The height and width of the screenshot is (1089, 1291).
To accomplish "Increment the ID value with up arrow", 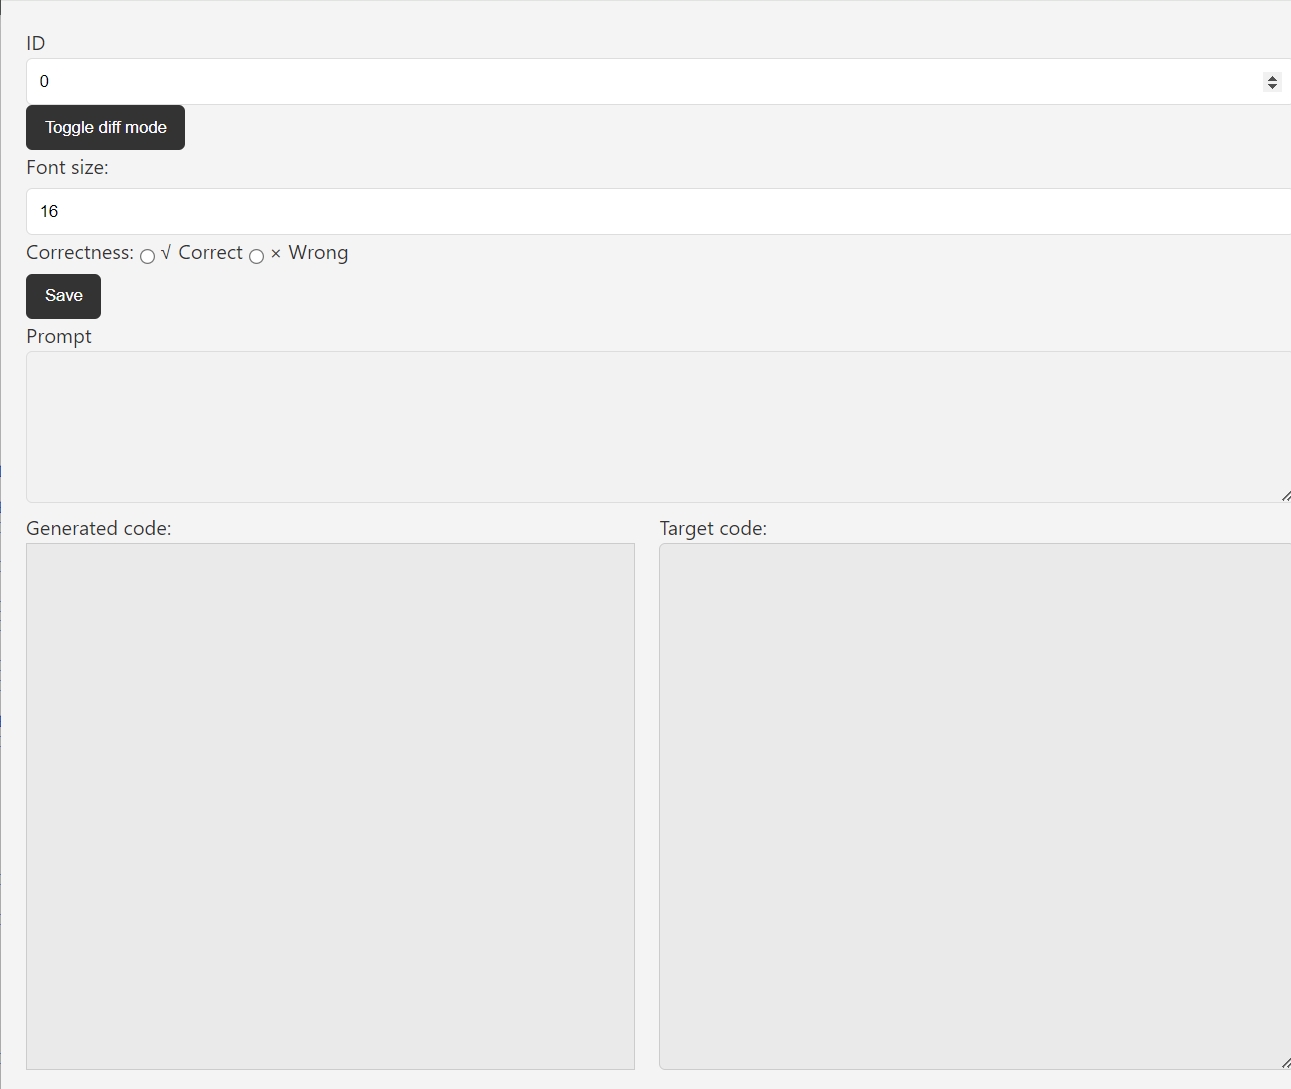I will 1272,77.
